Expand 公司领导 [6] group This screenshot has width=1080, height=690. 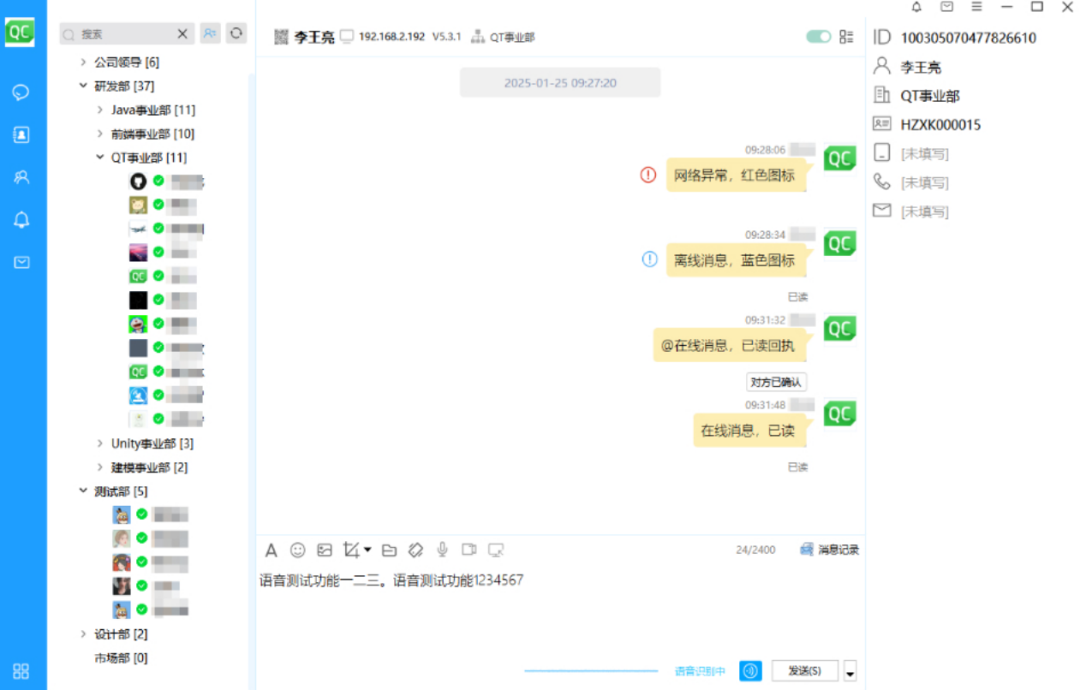coord(83,62)
